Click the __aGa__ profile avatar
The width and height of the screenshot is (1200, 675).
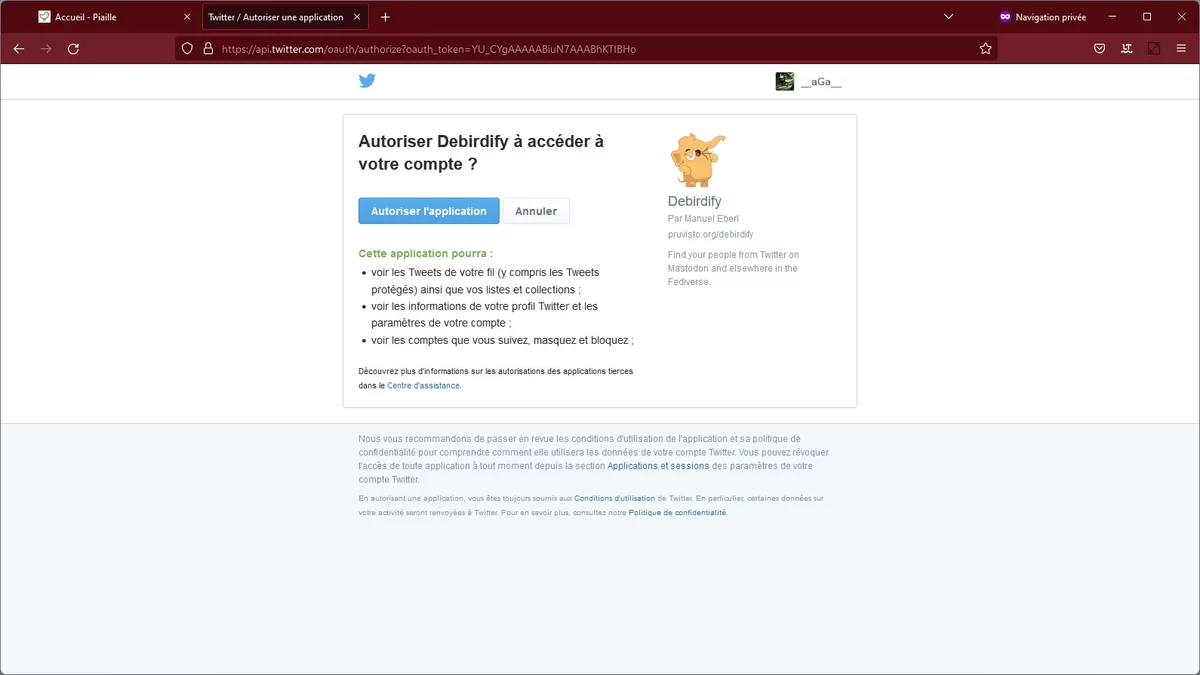(784, 82)
